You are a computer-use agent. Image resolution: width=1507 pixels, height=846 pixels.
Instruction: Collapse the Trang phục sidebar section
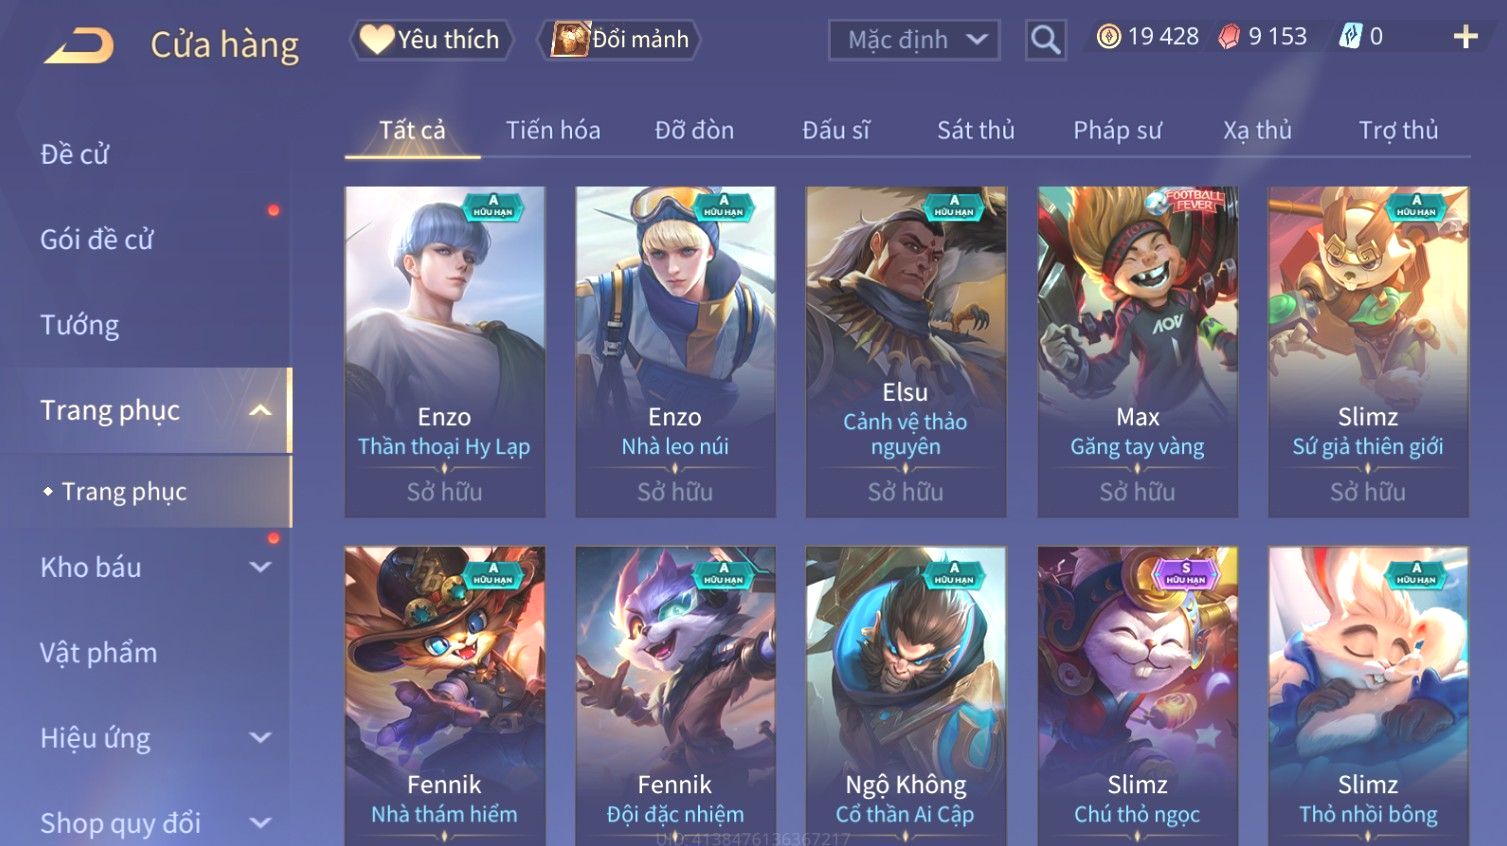(x=260, y=411)
